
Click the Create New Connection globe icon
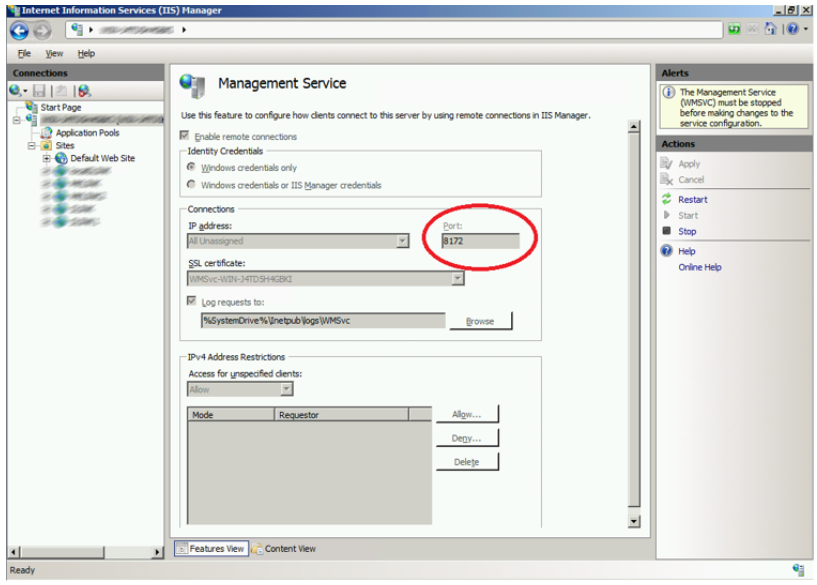tap(16, 91)
